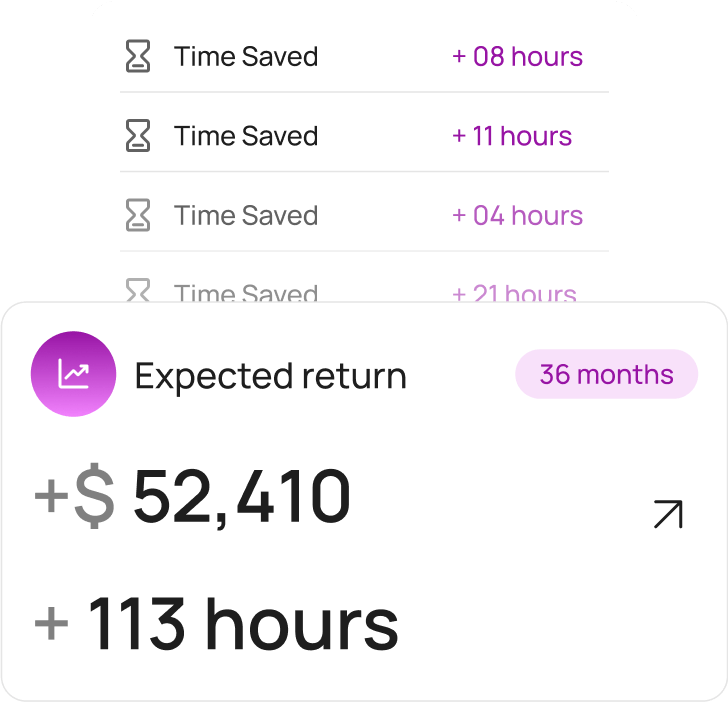The image size is (728, 702).
Task: Open details with the diagonal arrow icon
Action: (667, 514)
